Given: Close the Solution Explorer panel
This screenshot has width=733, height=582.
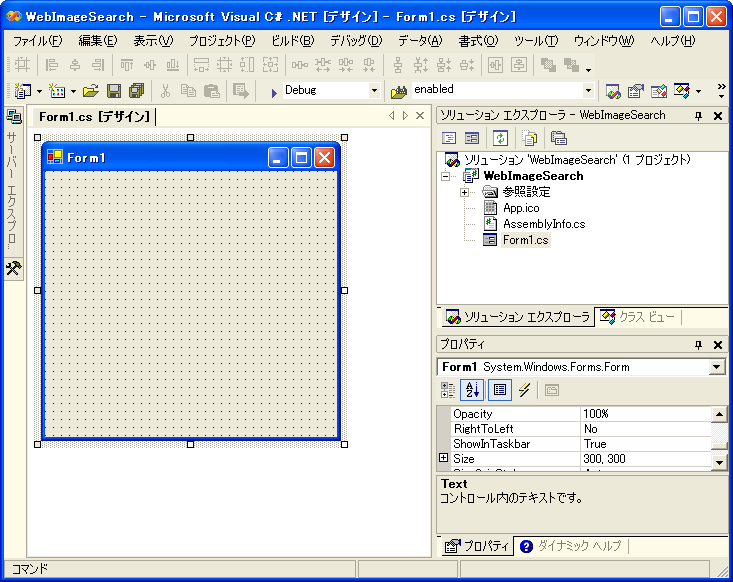Looking at the screenshot, I should [718, 116].
